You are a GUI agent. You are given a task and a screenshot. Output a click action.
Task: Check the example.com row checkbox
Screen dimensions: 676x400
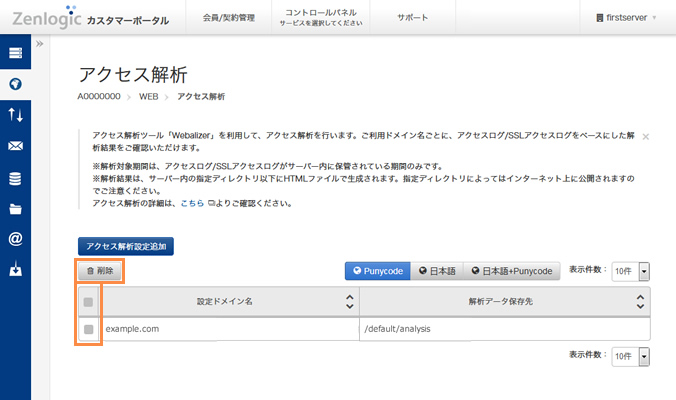point(88,329)
